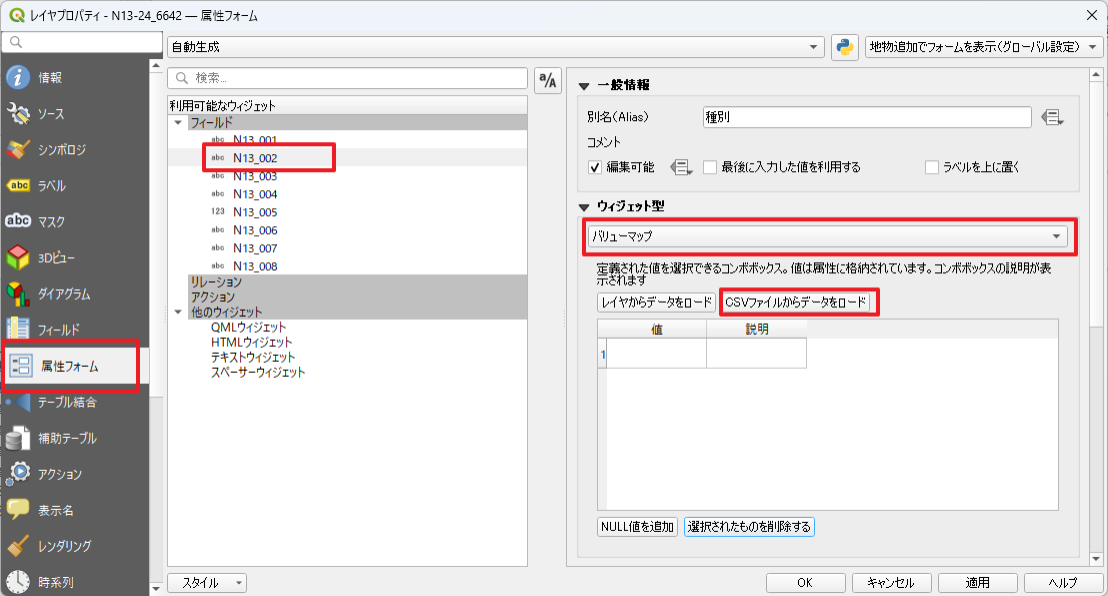Open the レンダリング rendering brush icon

pyautogui.click(x=18, y=546)
